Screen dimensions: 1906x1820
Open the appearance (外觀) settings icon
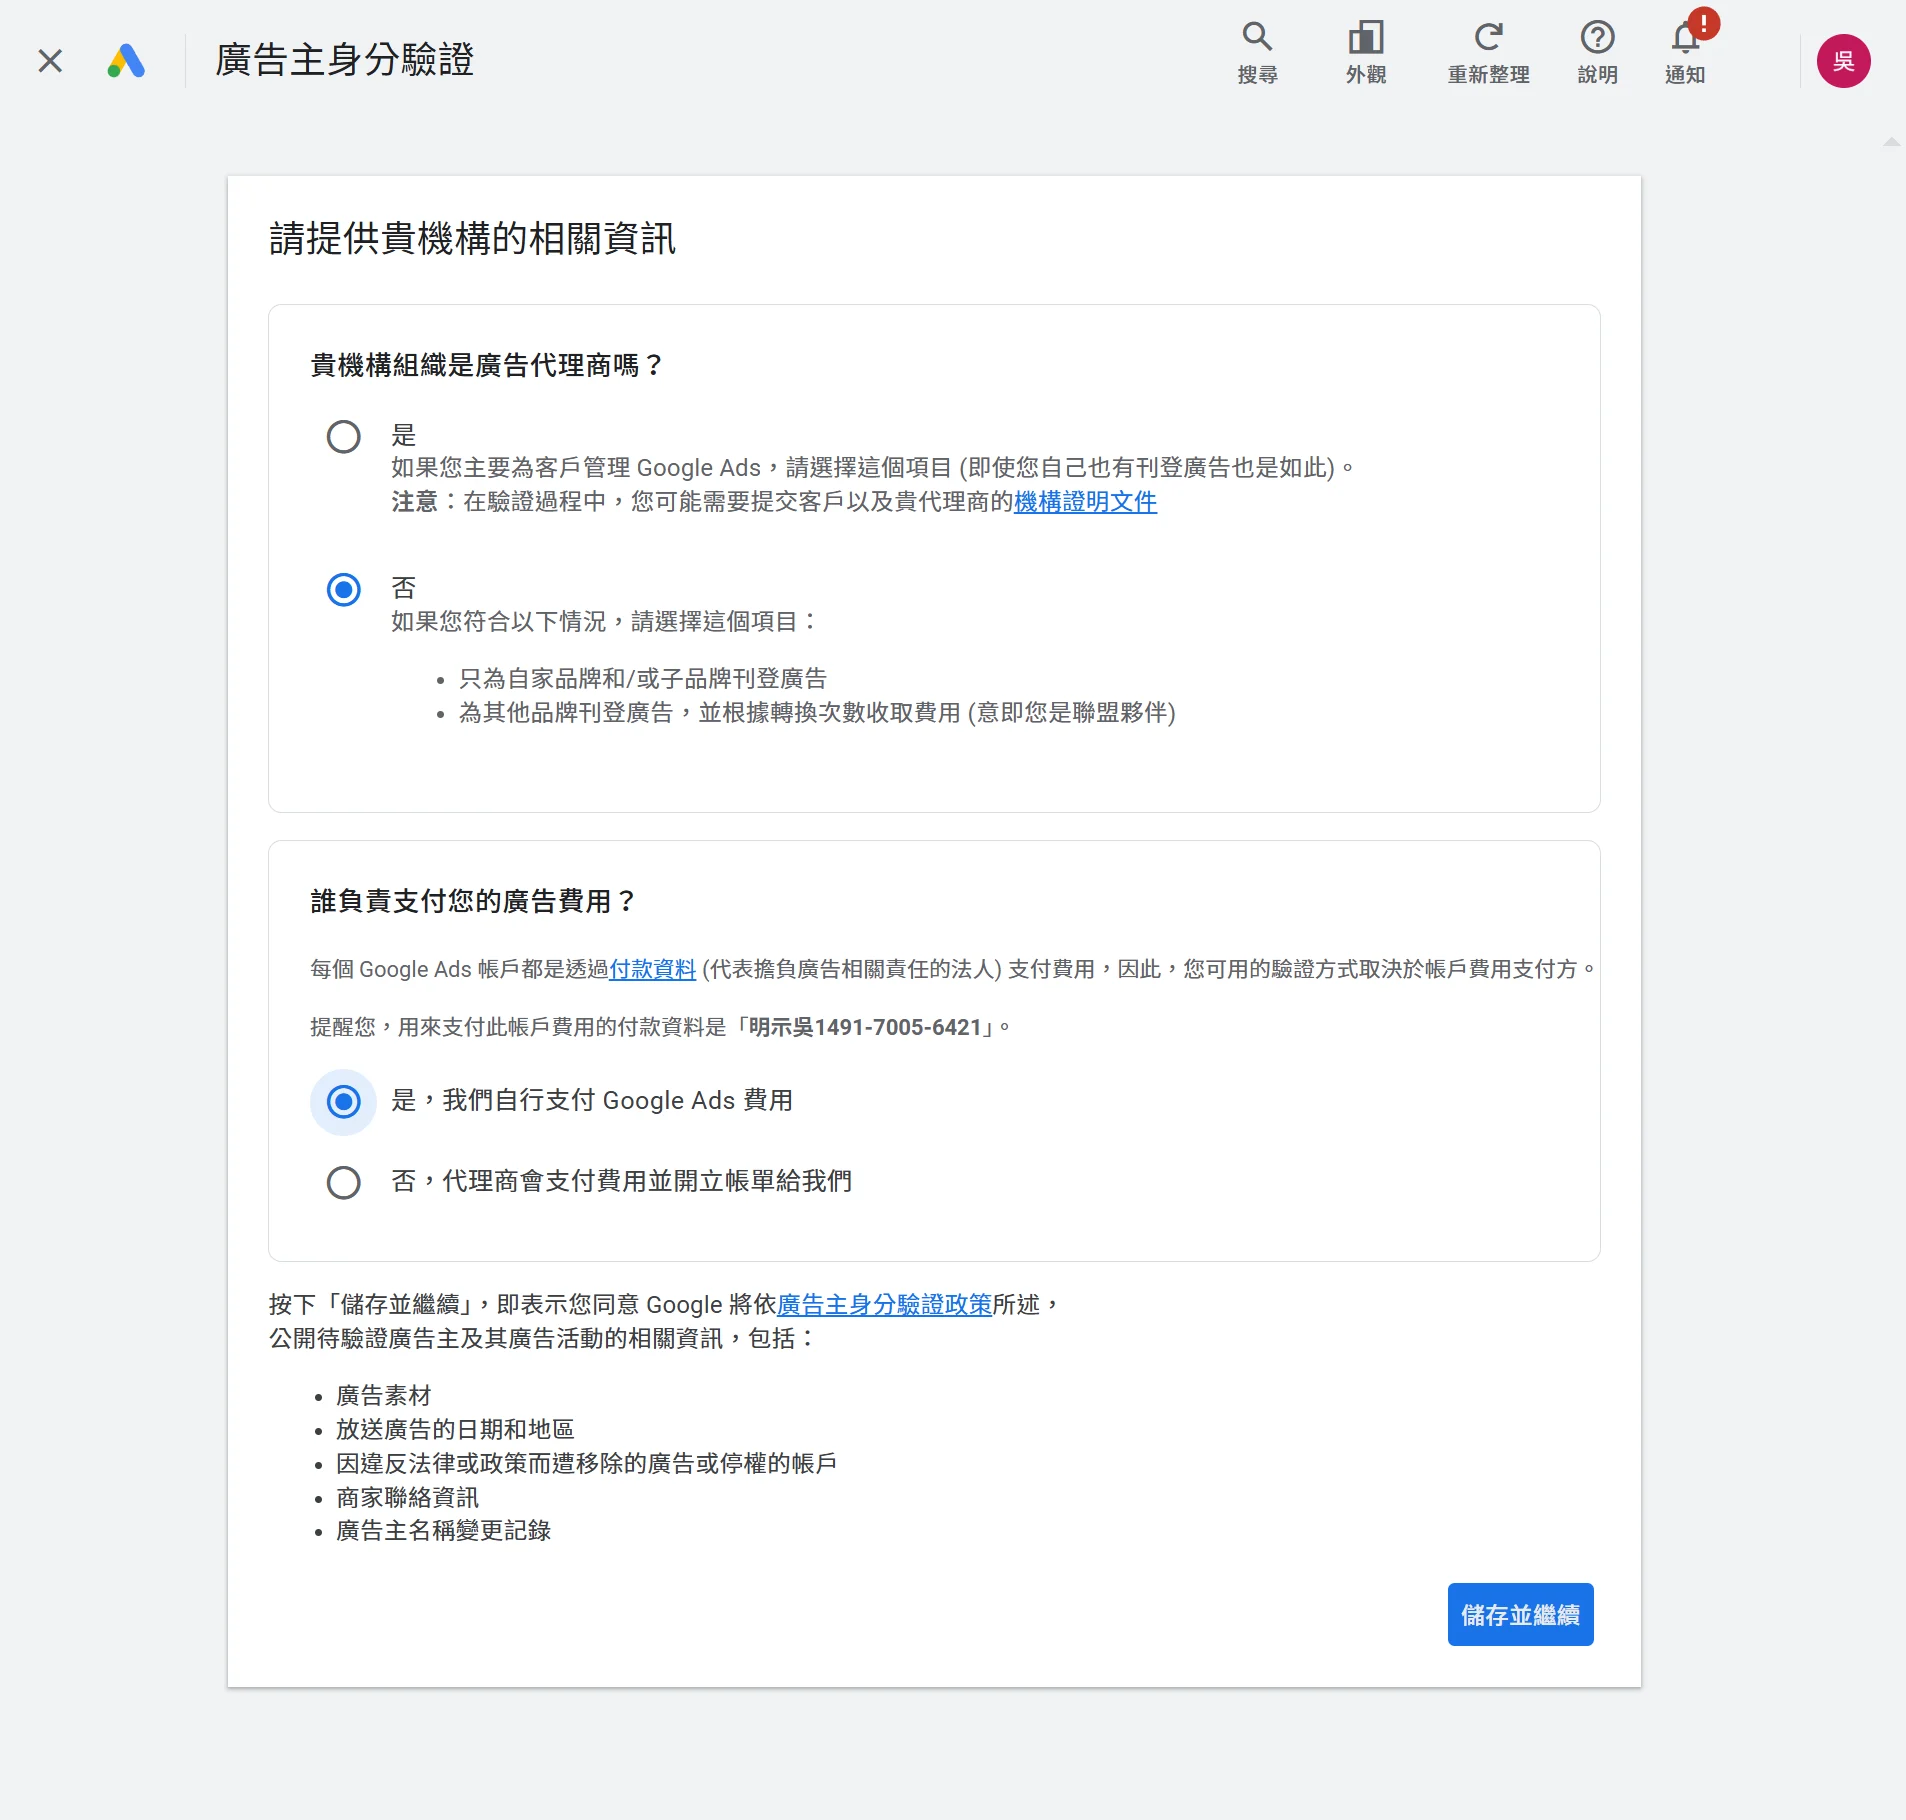click(1365, 52)
